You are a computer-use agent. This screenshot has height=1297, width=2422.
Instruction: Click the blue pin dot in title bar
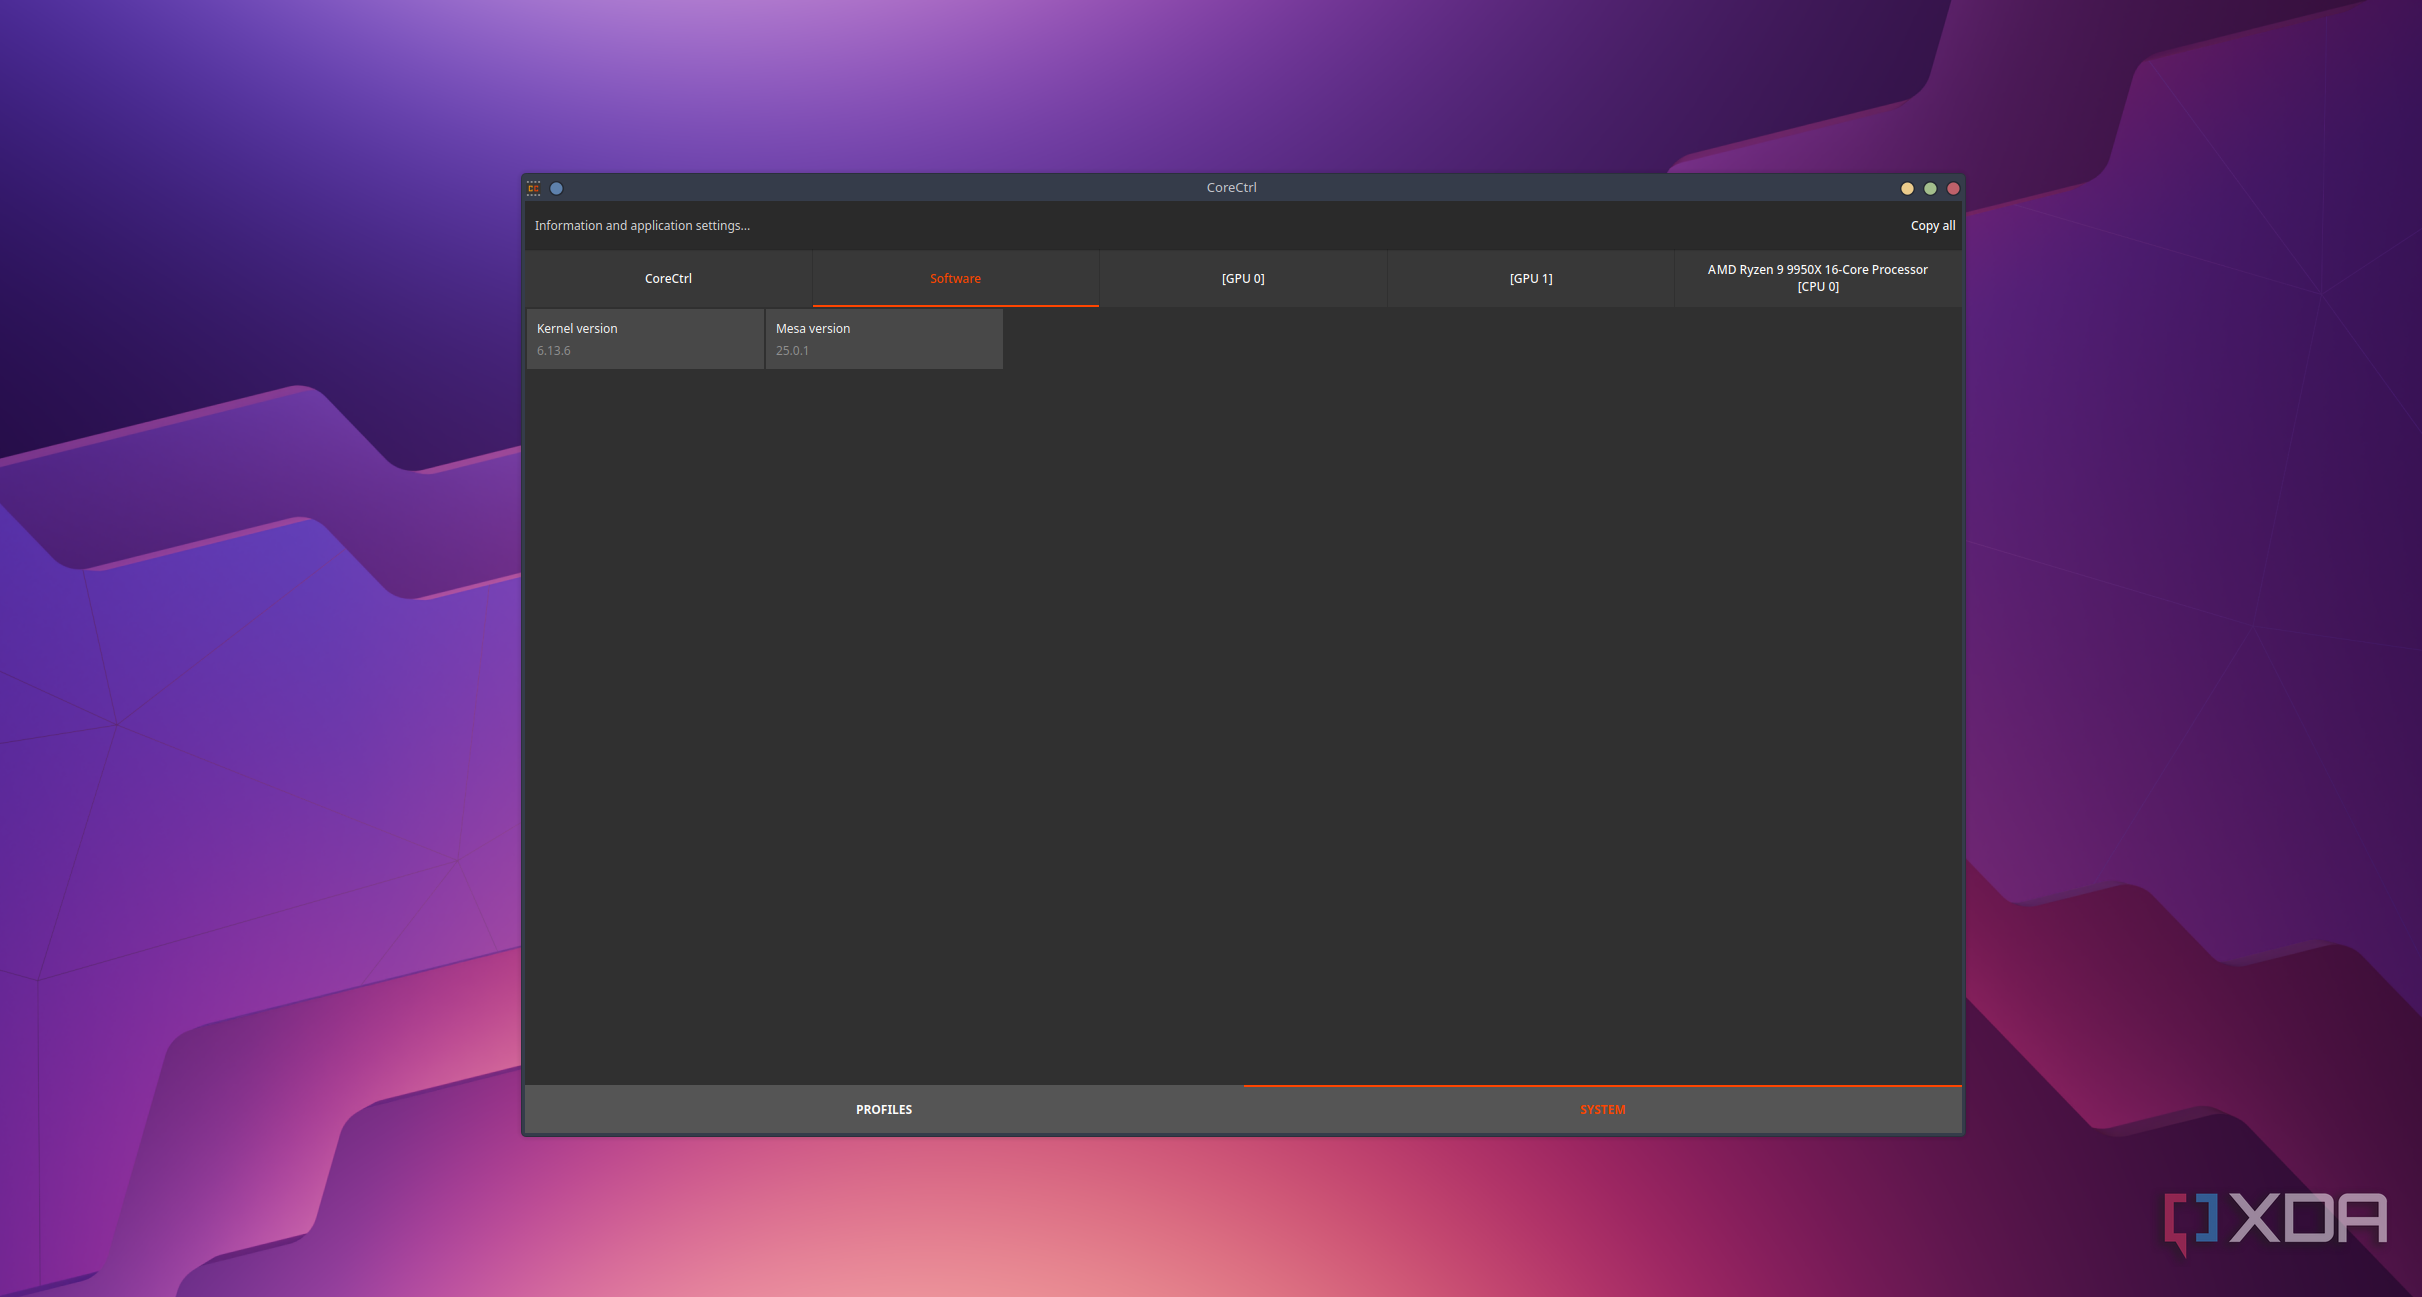557,188
